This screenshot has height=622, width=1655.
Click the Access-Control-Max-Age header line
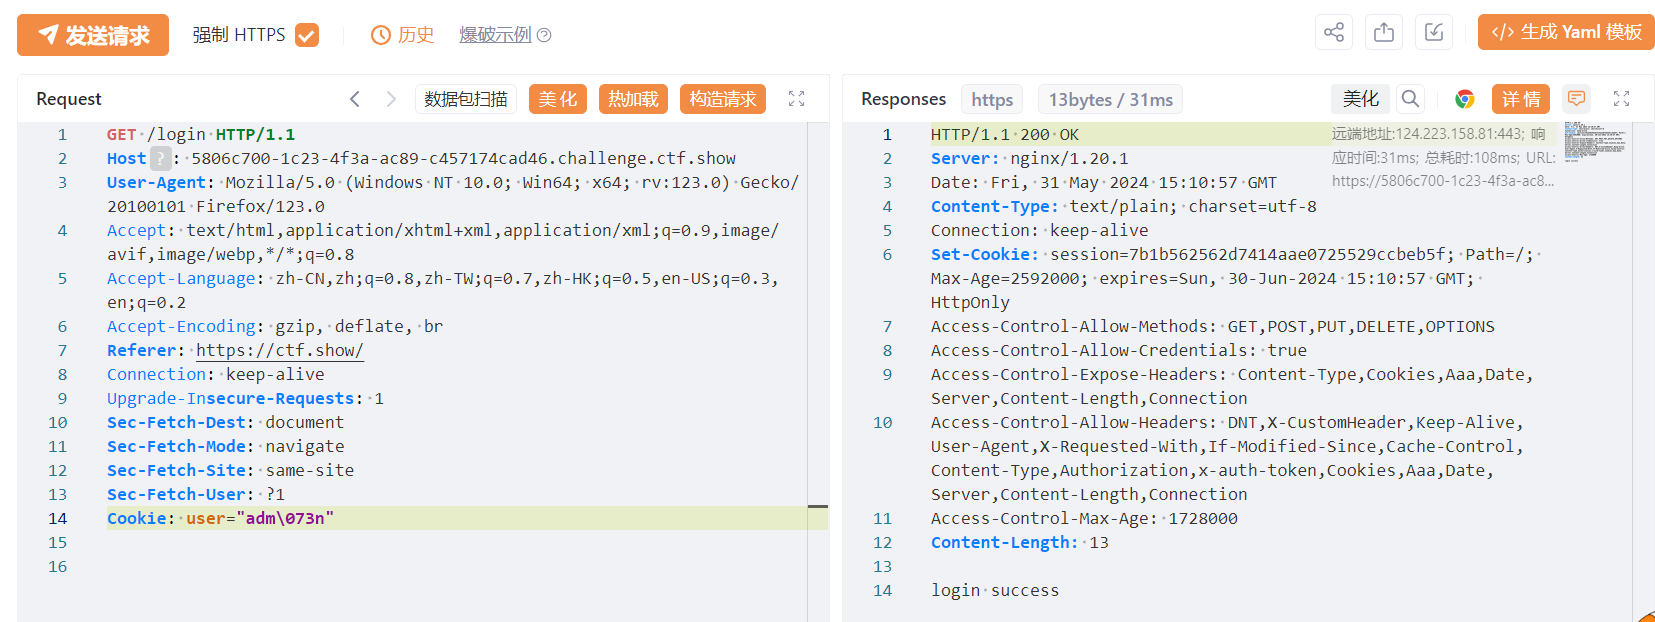coord(1084,518)
